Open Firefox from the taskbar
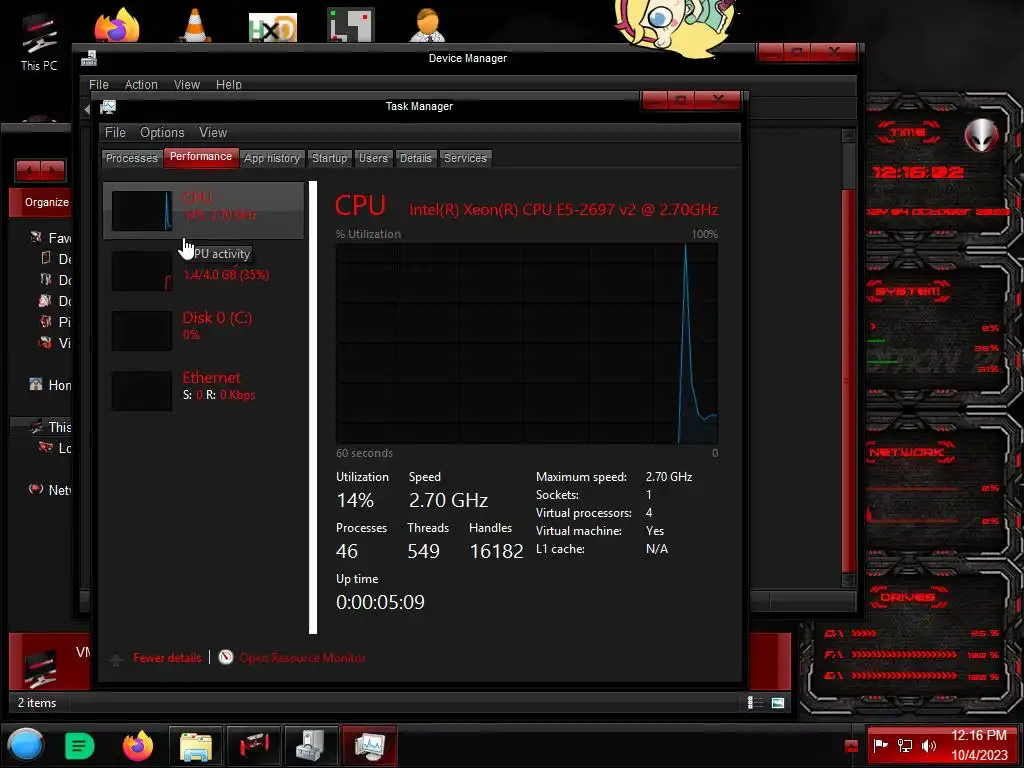Viewport: 1024px width, 768px height. pos(138,746)
